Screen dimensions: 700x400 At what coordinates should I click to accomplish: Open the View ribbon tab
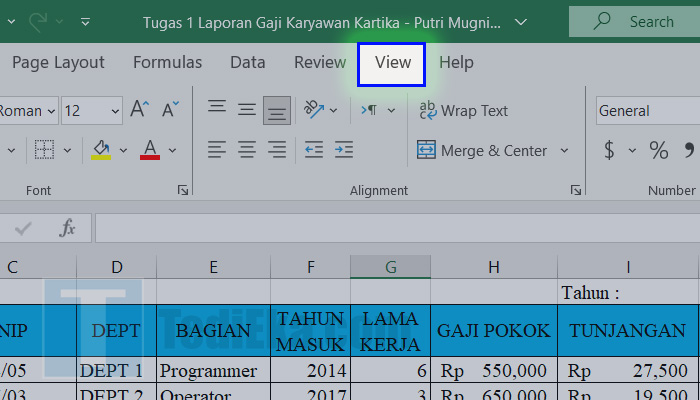pyautogui.click(x=392, y=64)
